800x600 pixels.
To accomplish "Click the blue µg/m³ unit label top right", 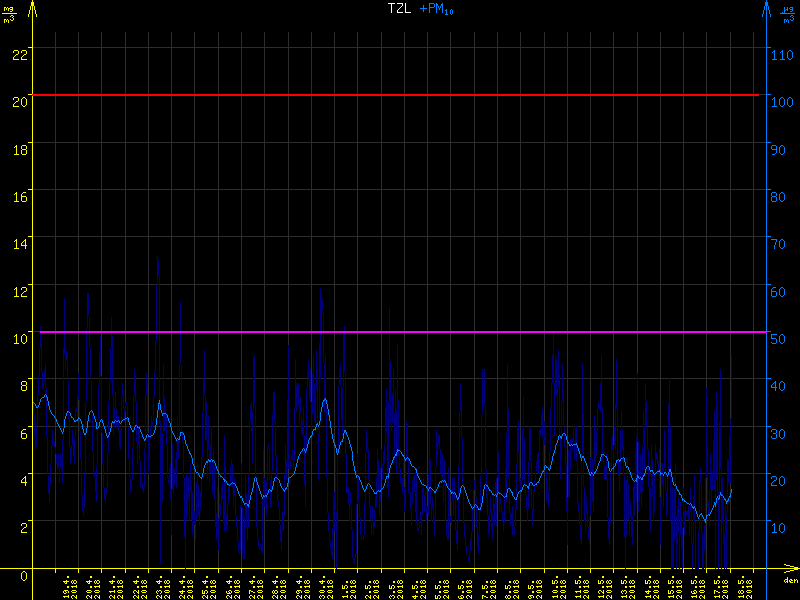I will [789, 13].
